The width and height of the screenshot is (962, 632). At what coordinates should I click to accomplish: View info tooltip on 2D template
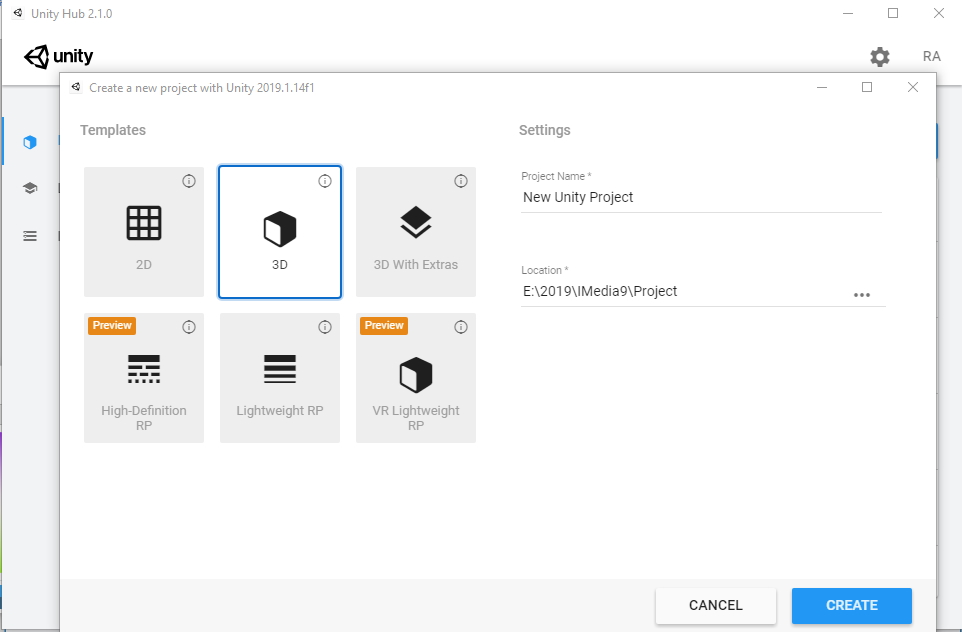pyautogui.click(x=188, y=181)
